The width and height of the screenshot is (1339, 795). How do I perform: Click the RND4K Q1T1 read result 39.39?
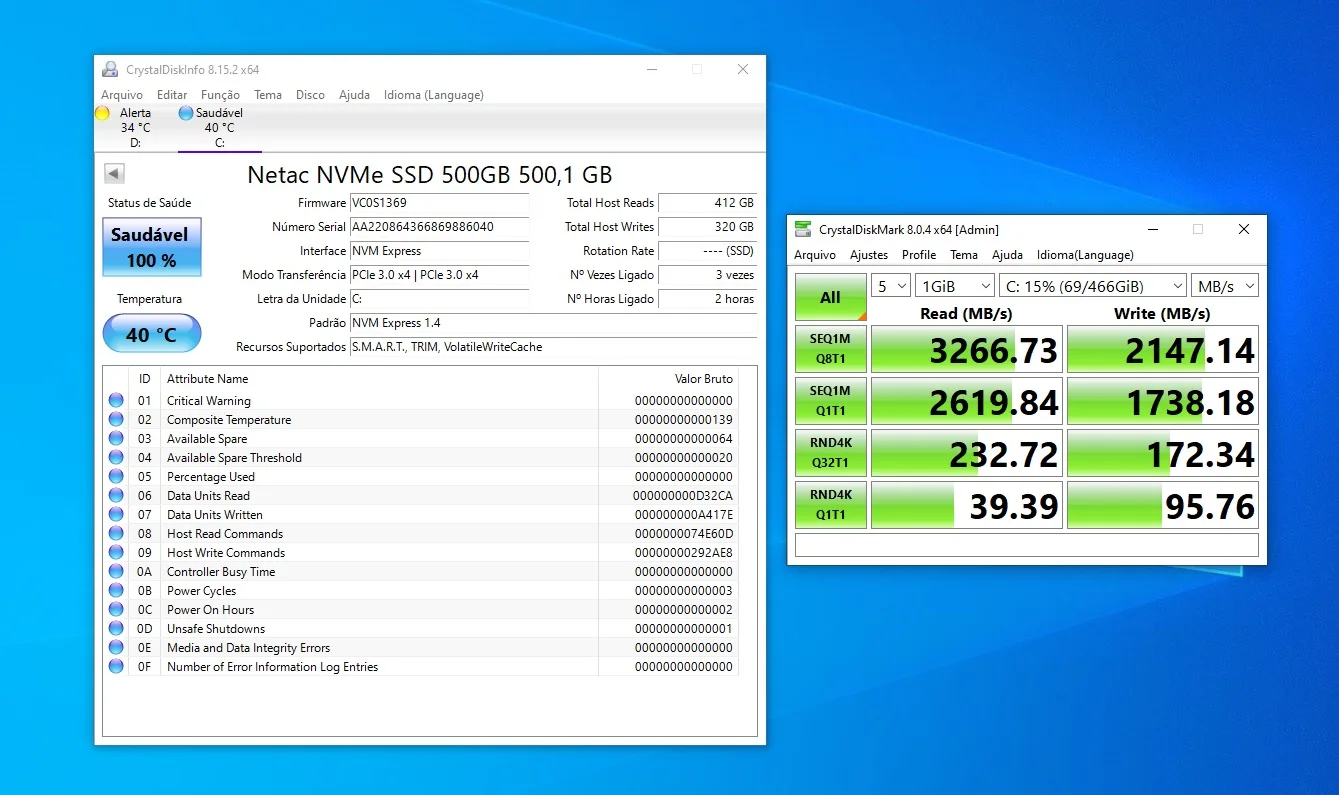point(967,505)
